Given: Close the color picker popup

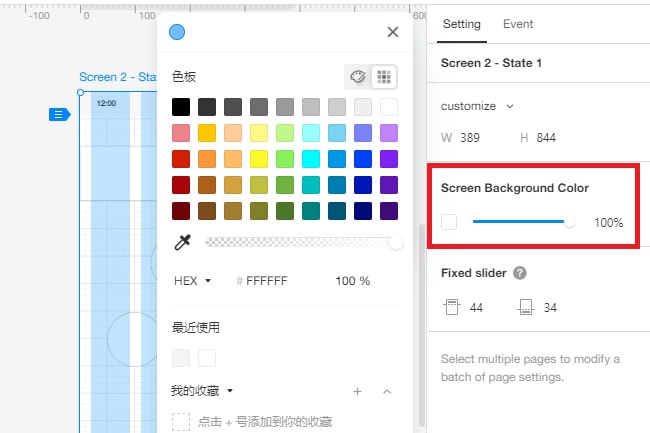Looking at the screenshot, I should coord(393,32).
